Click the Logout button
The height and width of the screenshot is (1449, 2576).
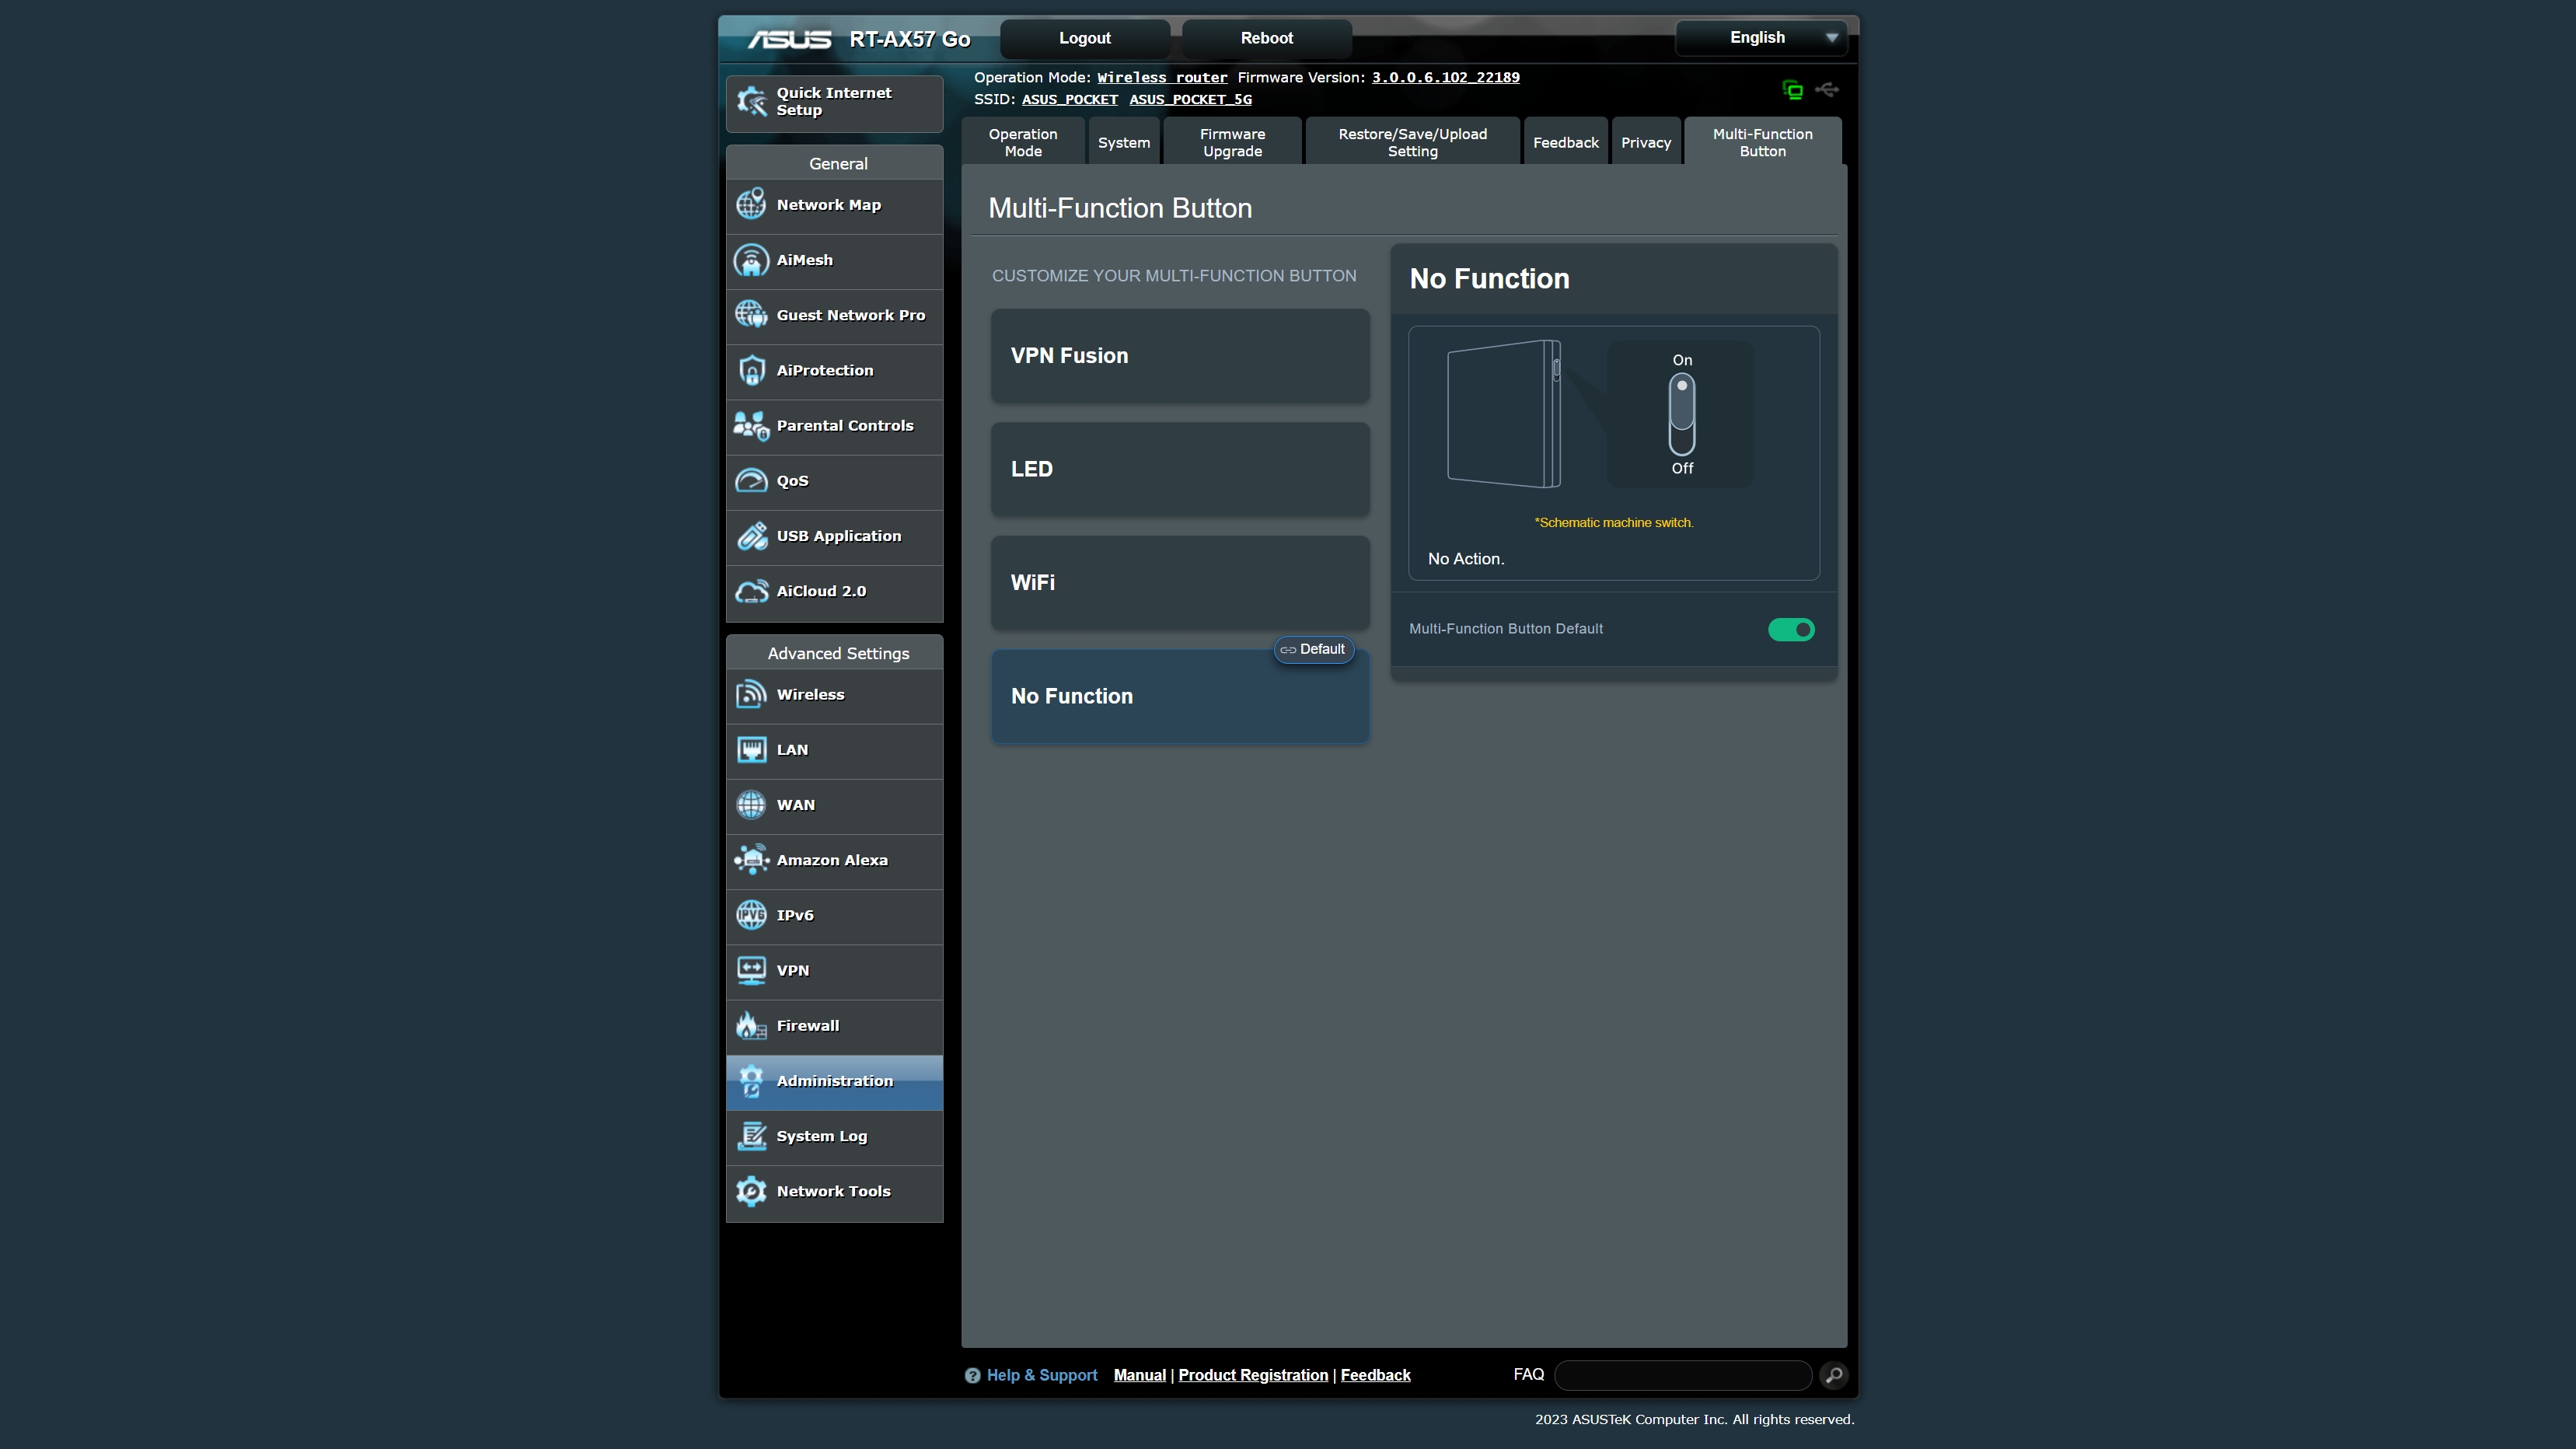pyautogui.click(x=1083, y=37)
